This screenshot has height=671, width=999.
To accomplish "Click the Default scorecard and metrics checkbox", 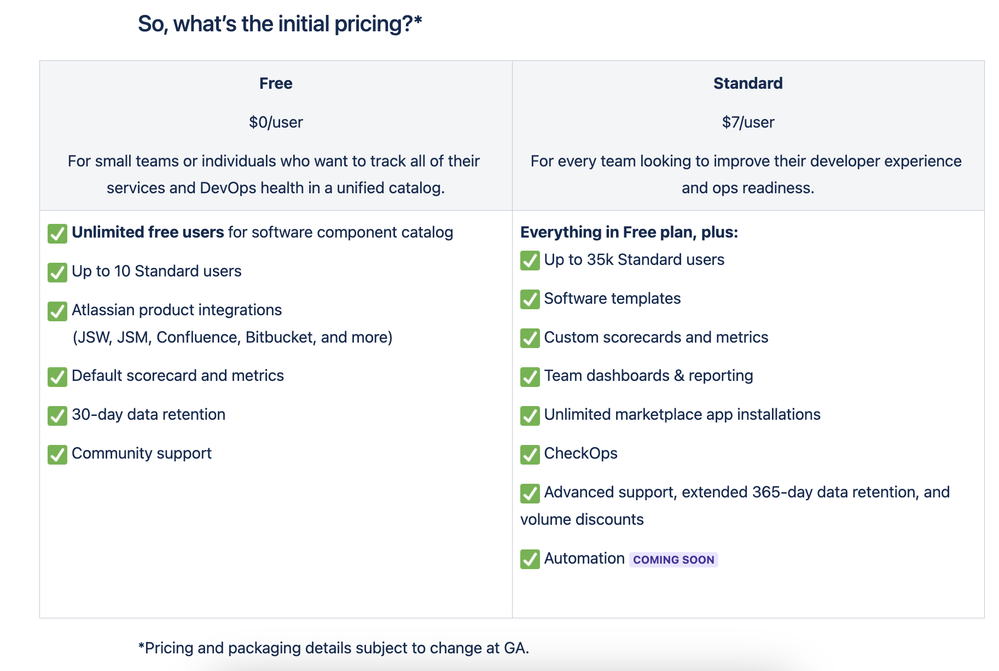I will pos(58,377).
